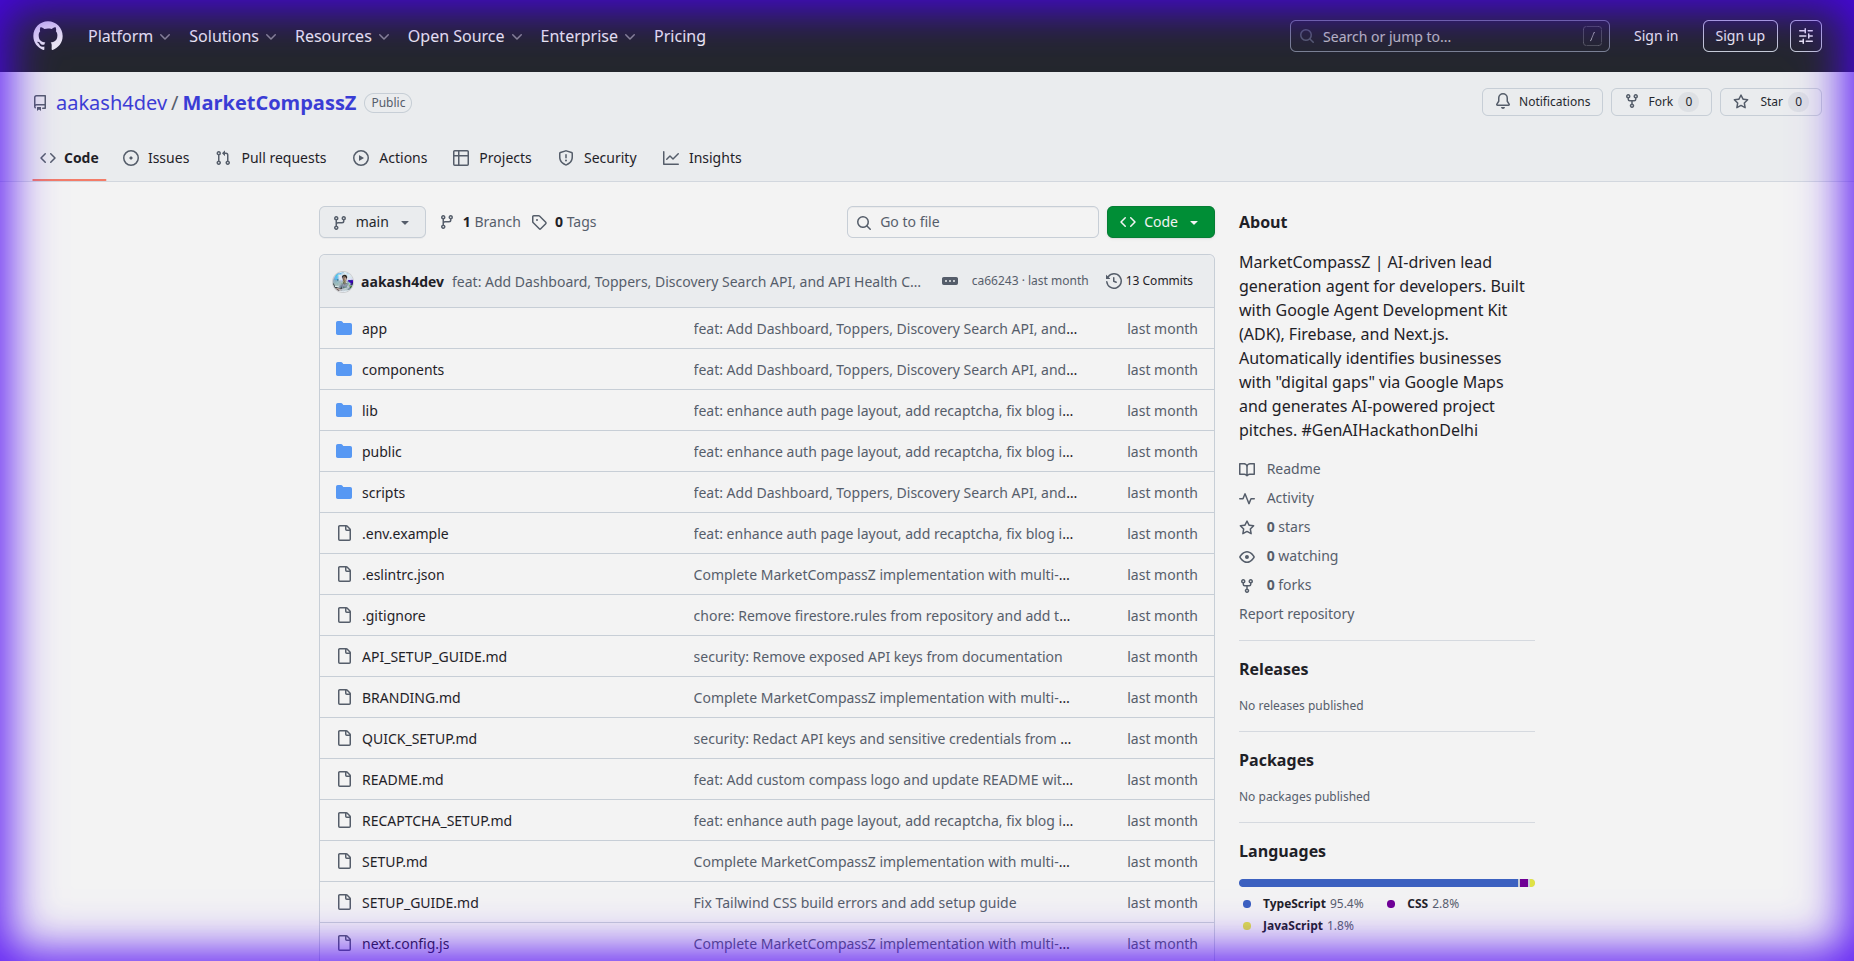Image resolution: width=1854 pixels, height=961 pixels.
Task: Click the Notifications bell button
Action: point(1542,102)
